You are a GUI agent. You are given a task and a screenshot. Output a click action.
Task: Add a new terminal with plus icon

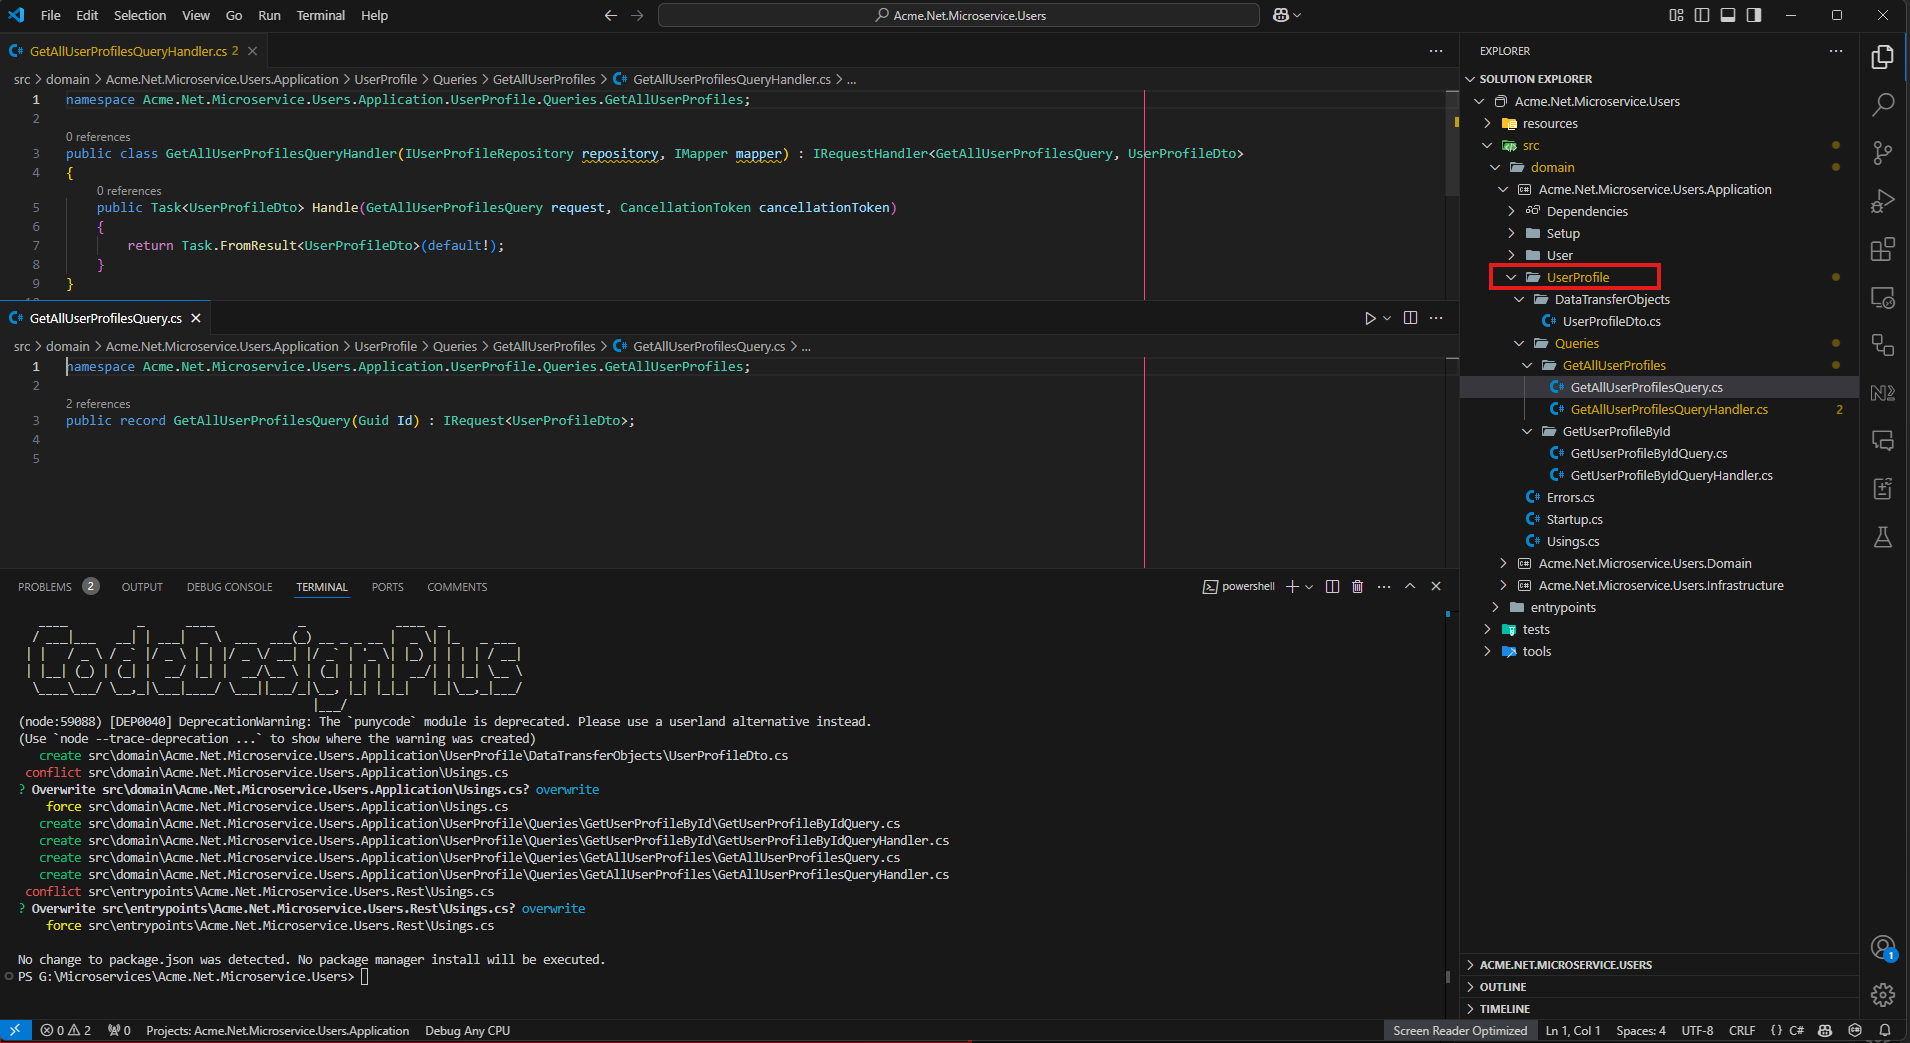point(1292,587)
